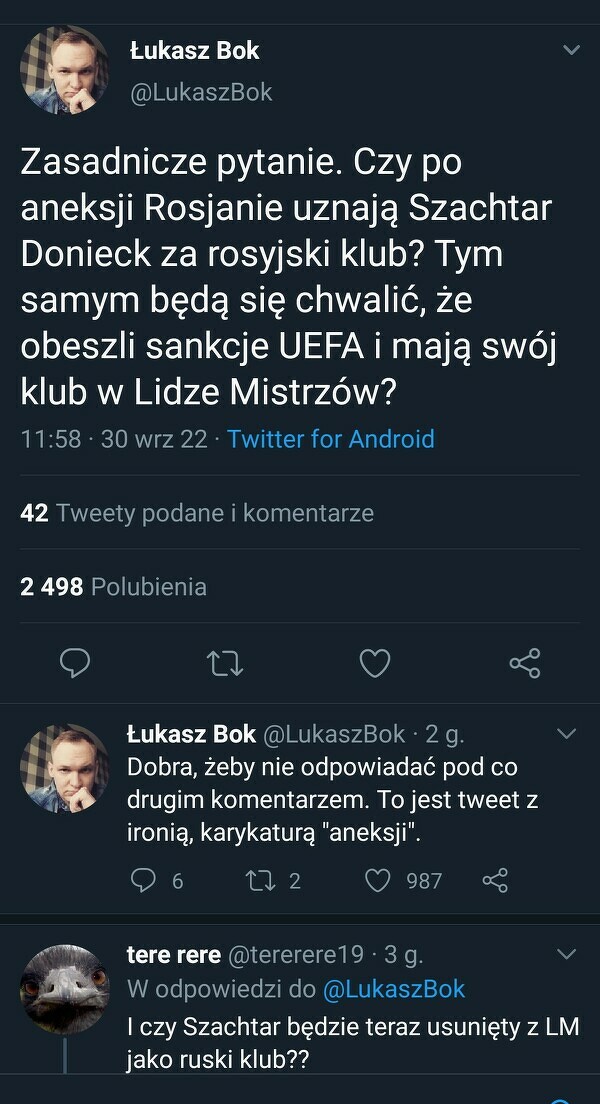Open the @LukaszBok mention in tere rere's reply
The height and width of the screenshot is (1104, 600).
tap(394, 989)
